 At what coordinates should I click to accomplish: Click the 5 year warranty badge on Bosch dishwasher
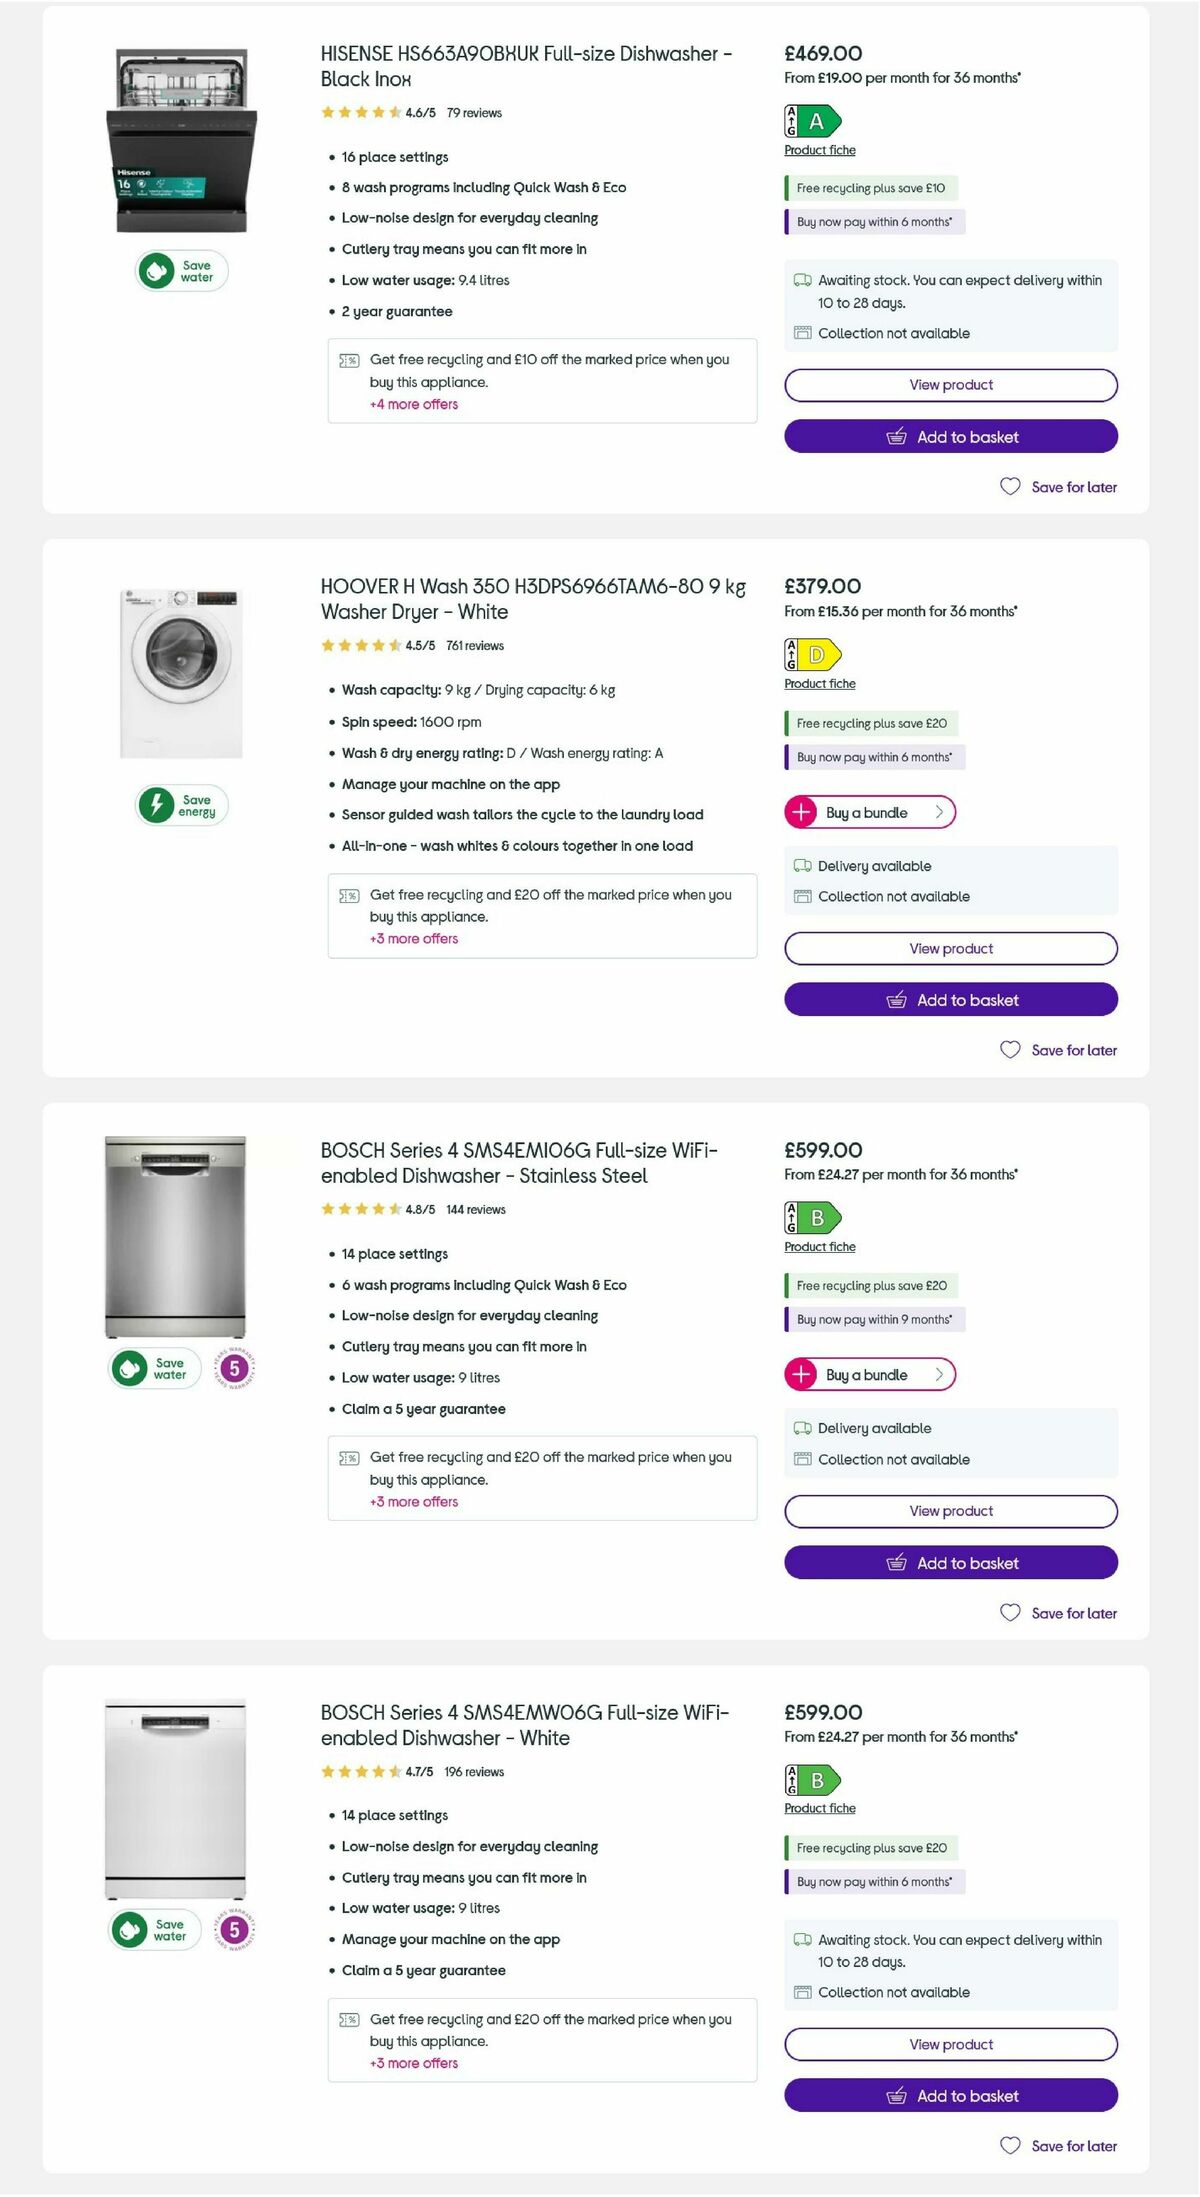234,1368
